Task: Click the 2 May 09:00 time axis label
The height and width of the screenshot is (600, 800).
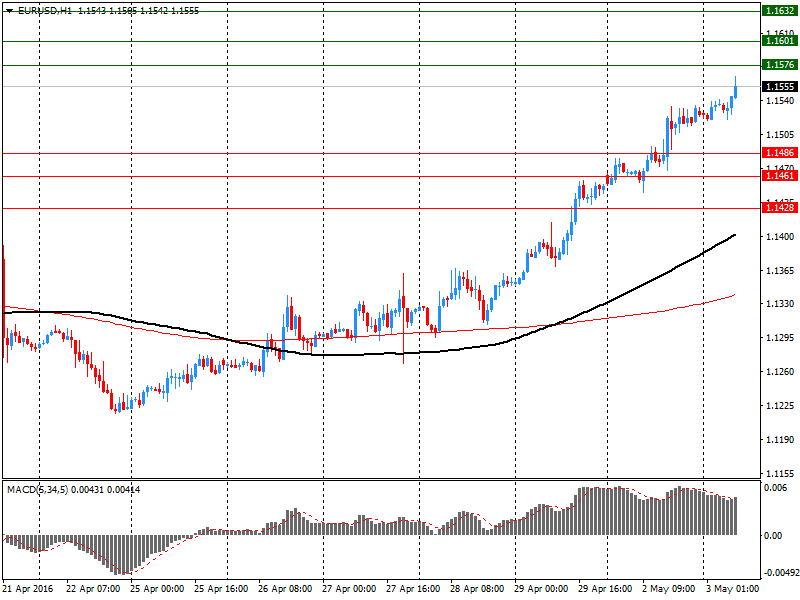Action: click(x=669, y=589)
